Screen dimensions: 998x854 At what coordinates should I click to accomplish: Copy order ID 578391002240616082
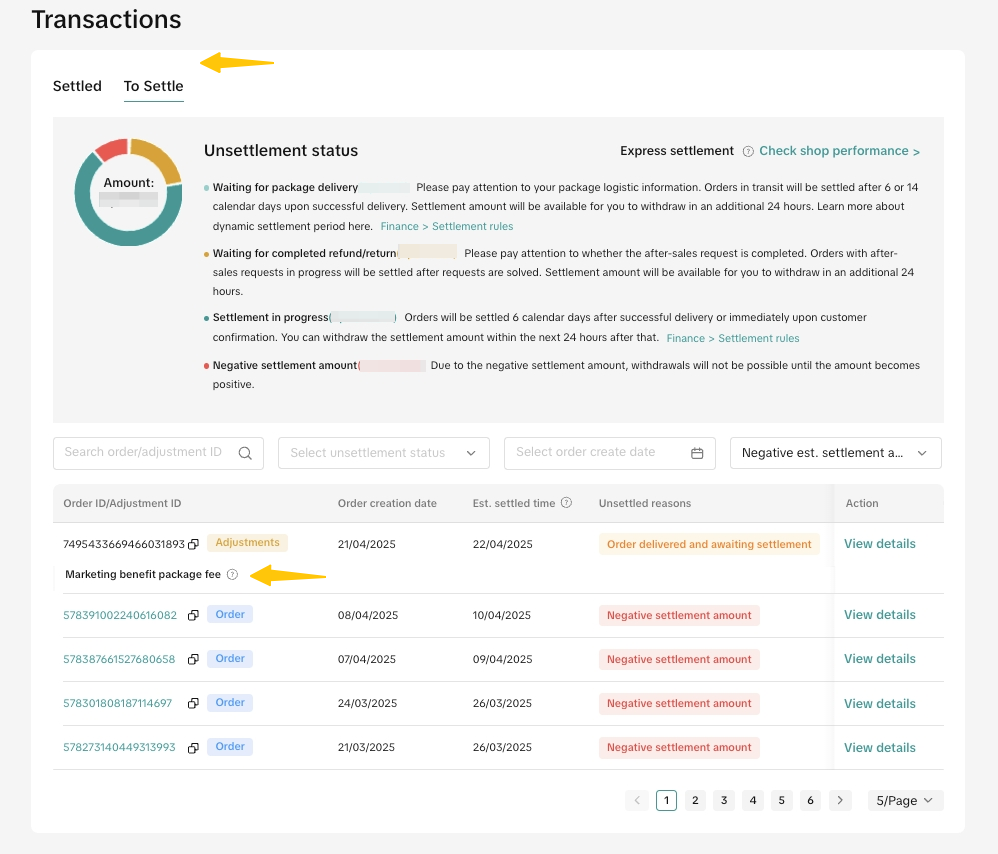194,615
